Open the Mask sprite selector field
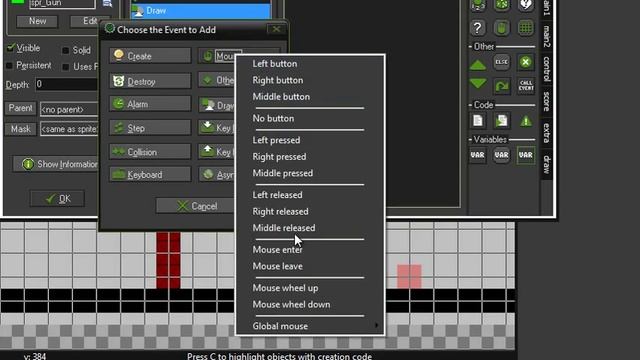The width and height of the screenshot is (640, 360). [69, 129]
